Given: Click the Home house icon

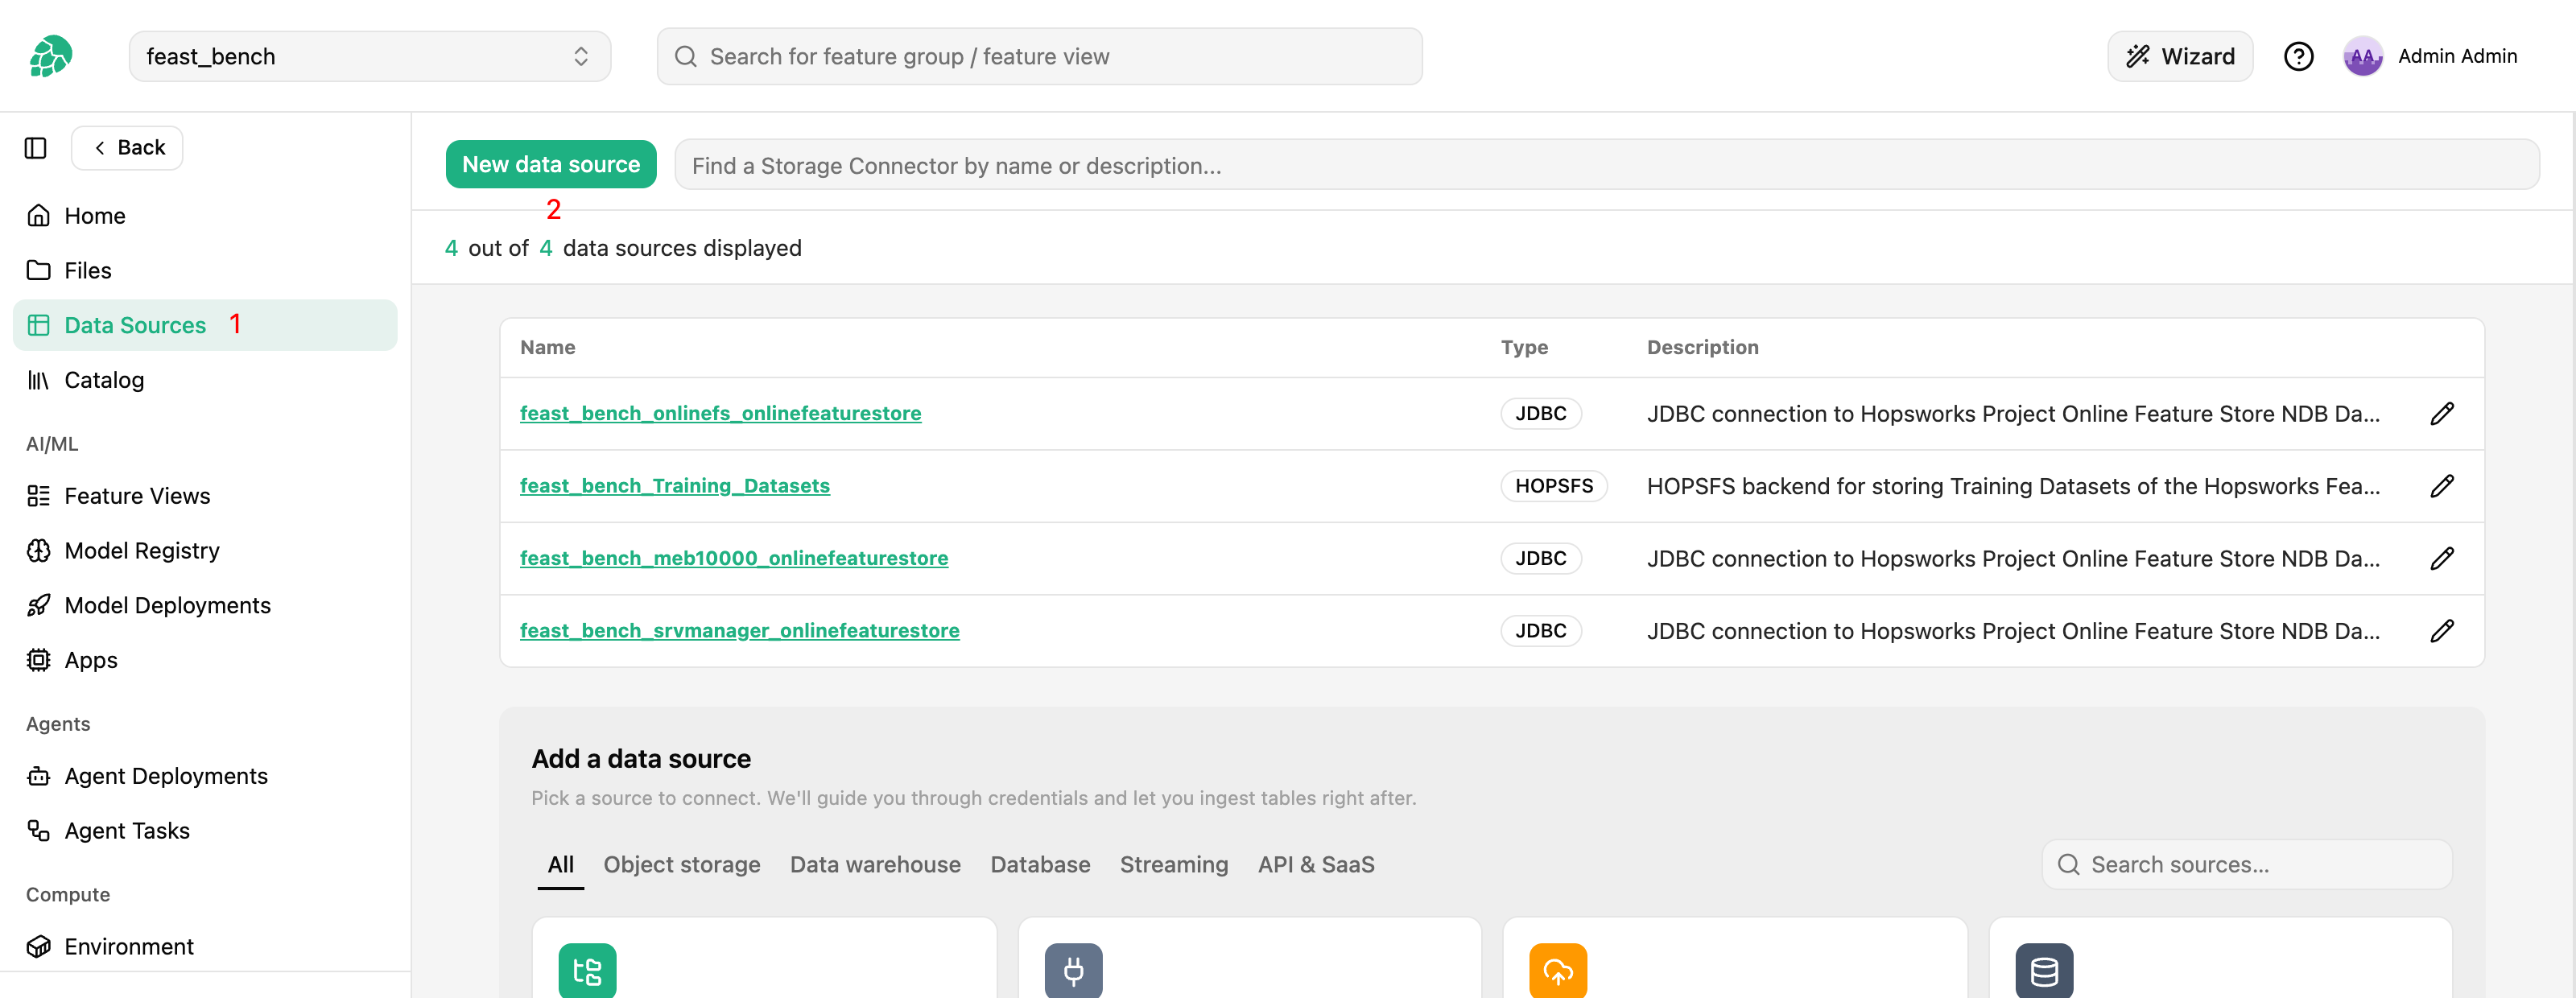Looking at the screenshot, I should 38,216.
